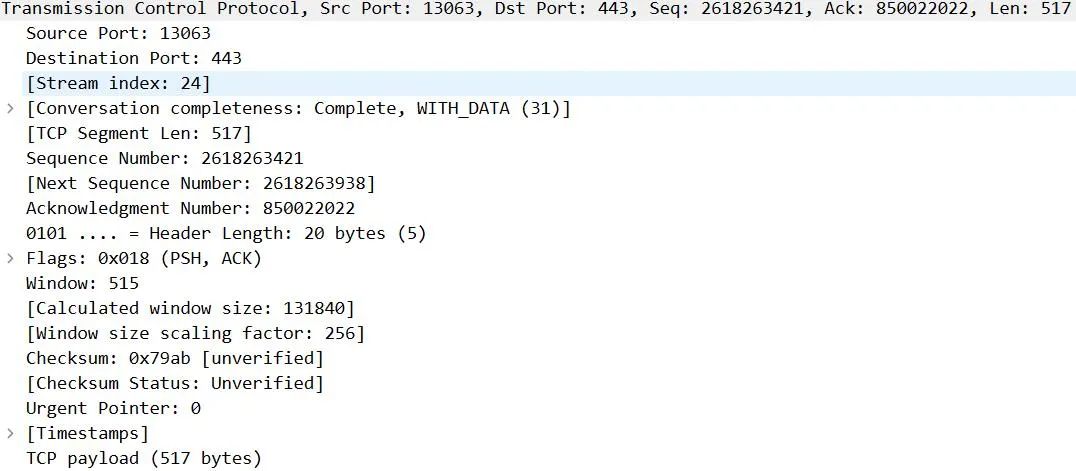1076x471 pixels.
Task: Select the Flags (PSH, ACK) row text
Action: 144,258
